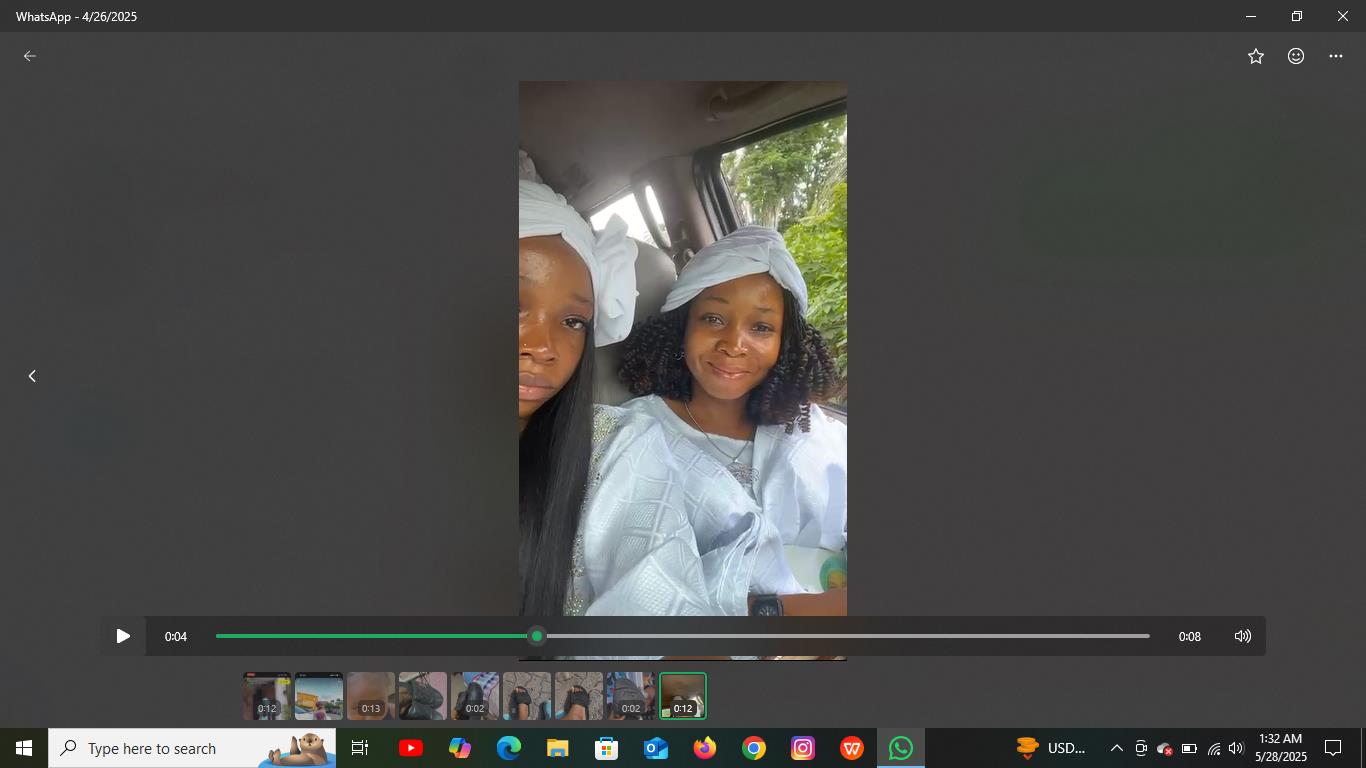This screenshot has height=768, width=1366.
Task: Select the highlighted last 0:12 thumbnail
Action: tap(683, 696)
